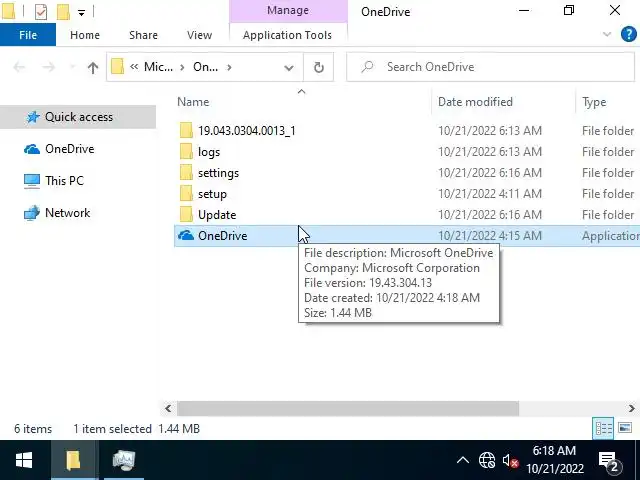Switch to Large icons view layout
640x480 pixels.
click(625, 428)
